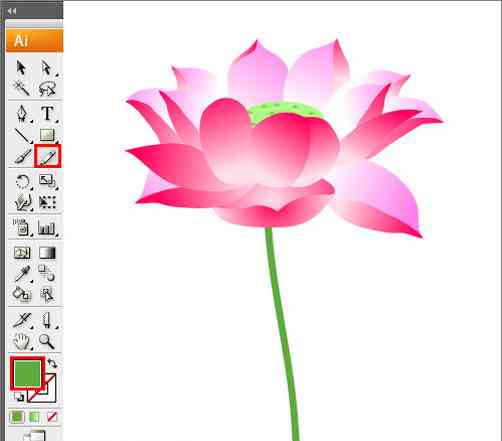502x441 pixels.
Task: Select the highlighted Pencil tool
Action: click(x=48, y=156)
